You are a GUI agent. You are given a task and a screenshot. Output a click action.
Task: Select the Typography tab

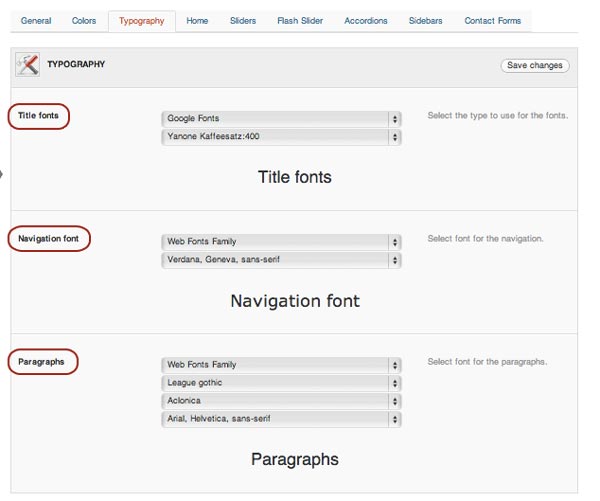142,21
